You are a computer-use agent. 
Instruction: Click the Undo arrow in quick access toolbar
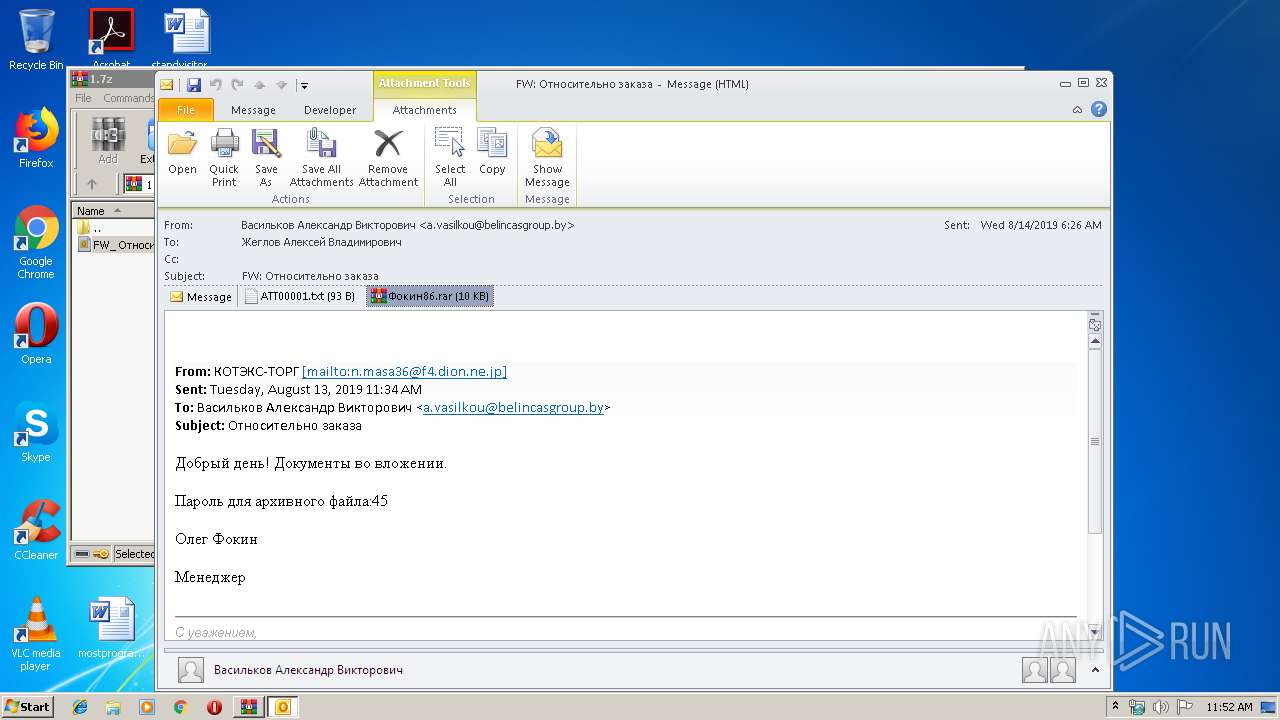pos(215,85)
